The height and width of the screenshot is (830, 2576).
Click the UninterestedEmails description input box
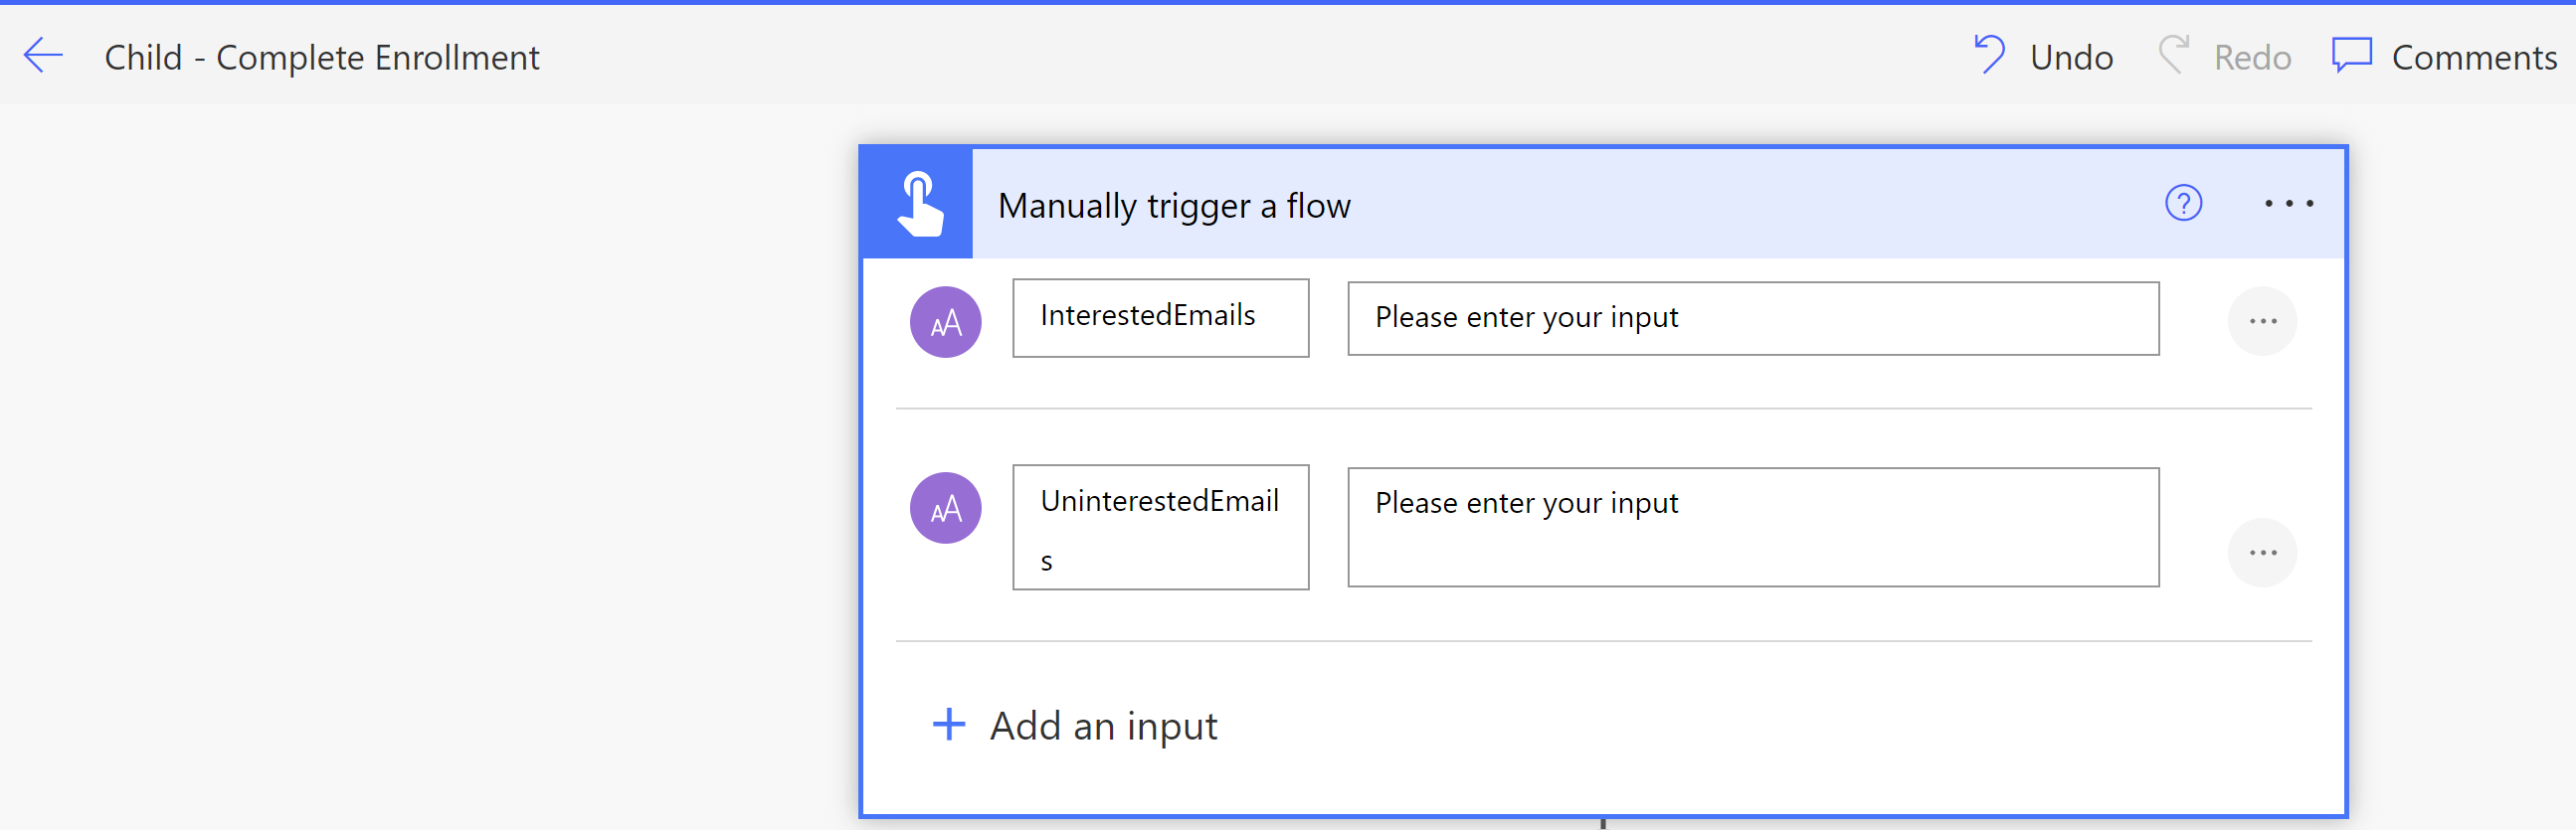click(1752, 527)
